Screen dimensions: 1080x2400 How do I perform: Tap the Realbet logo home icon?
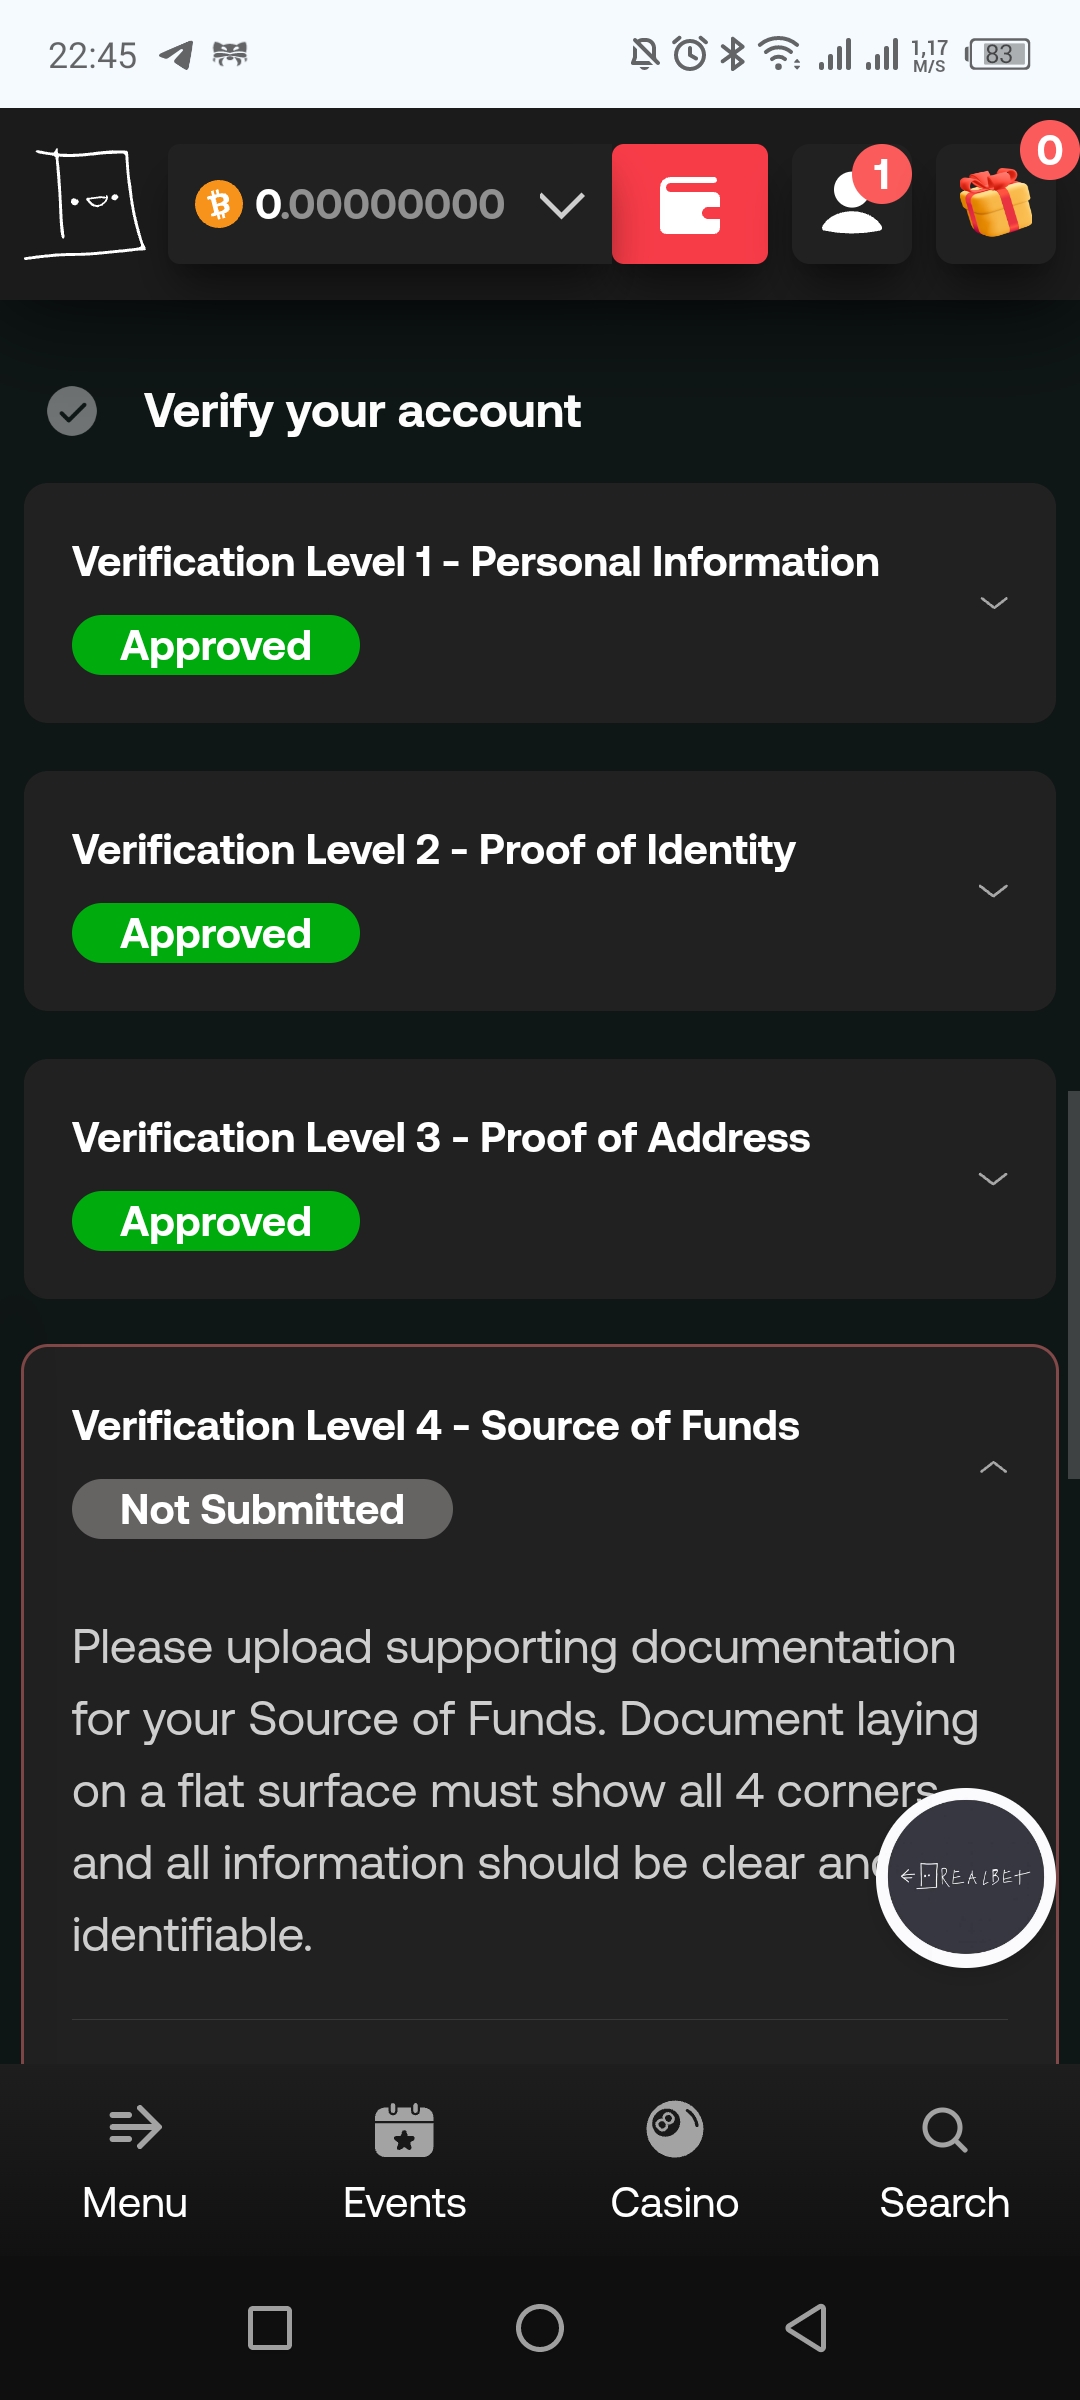point(86,204)
